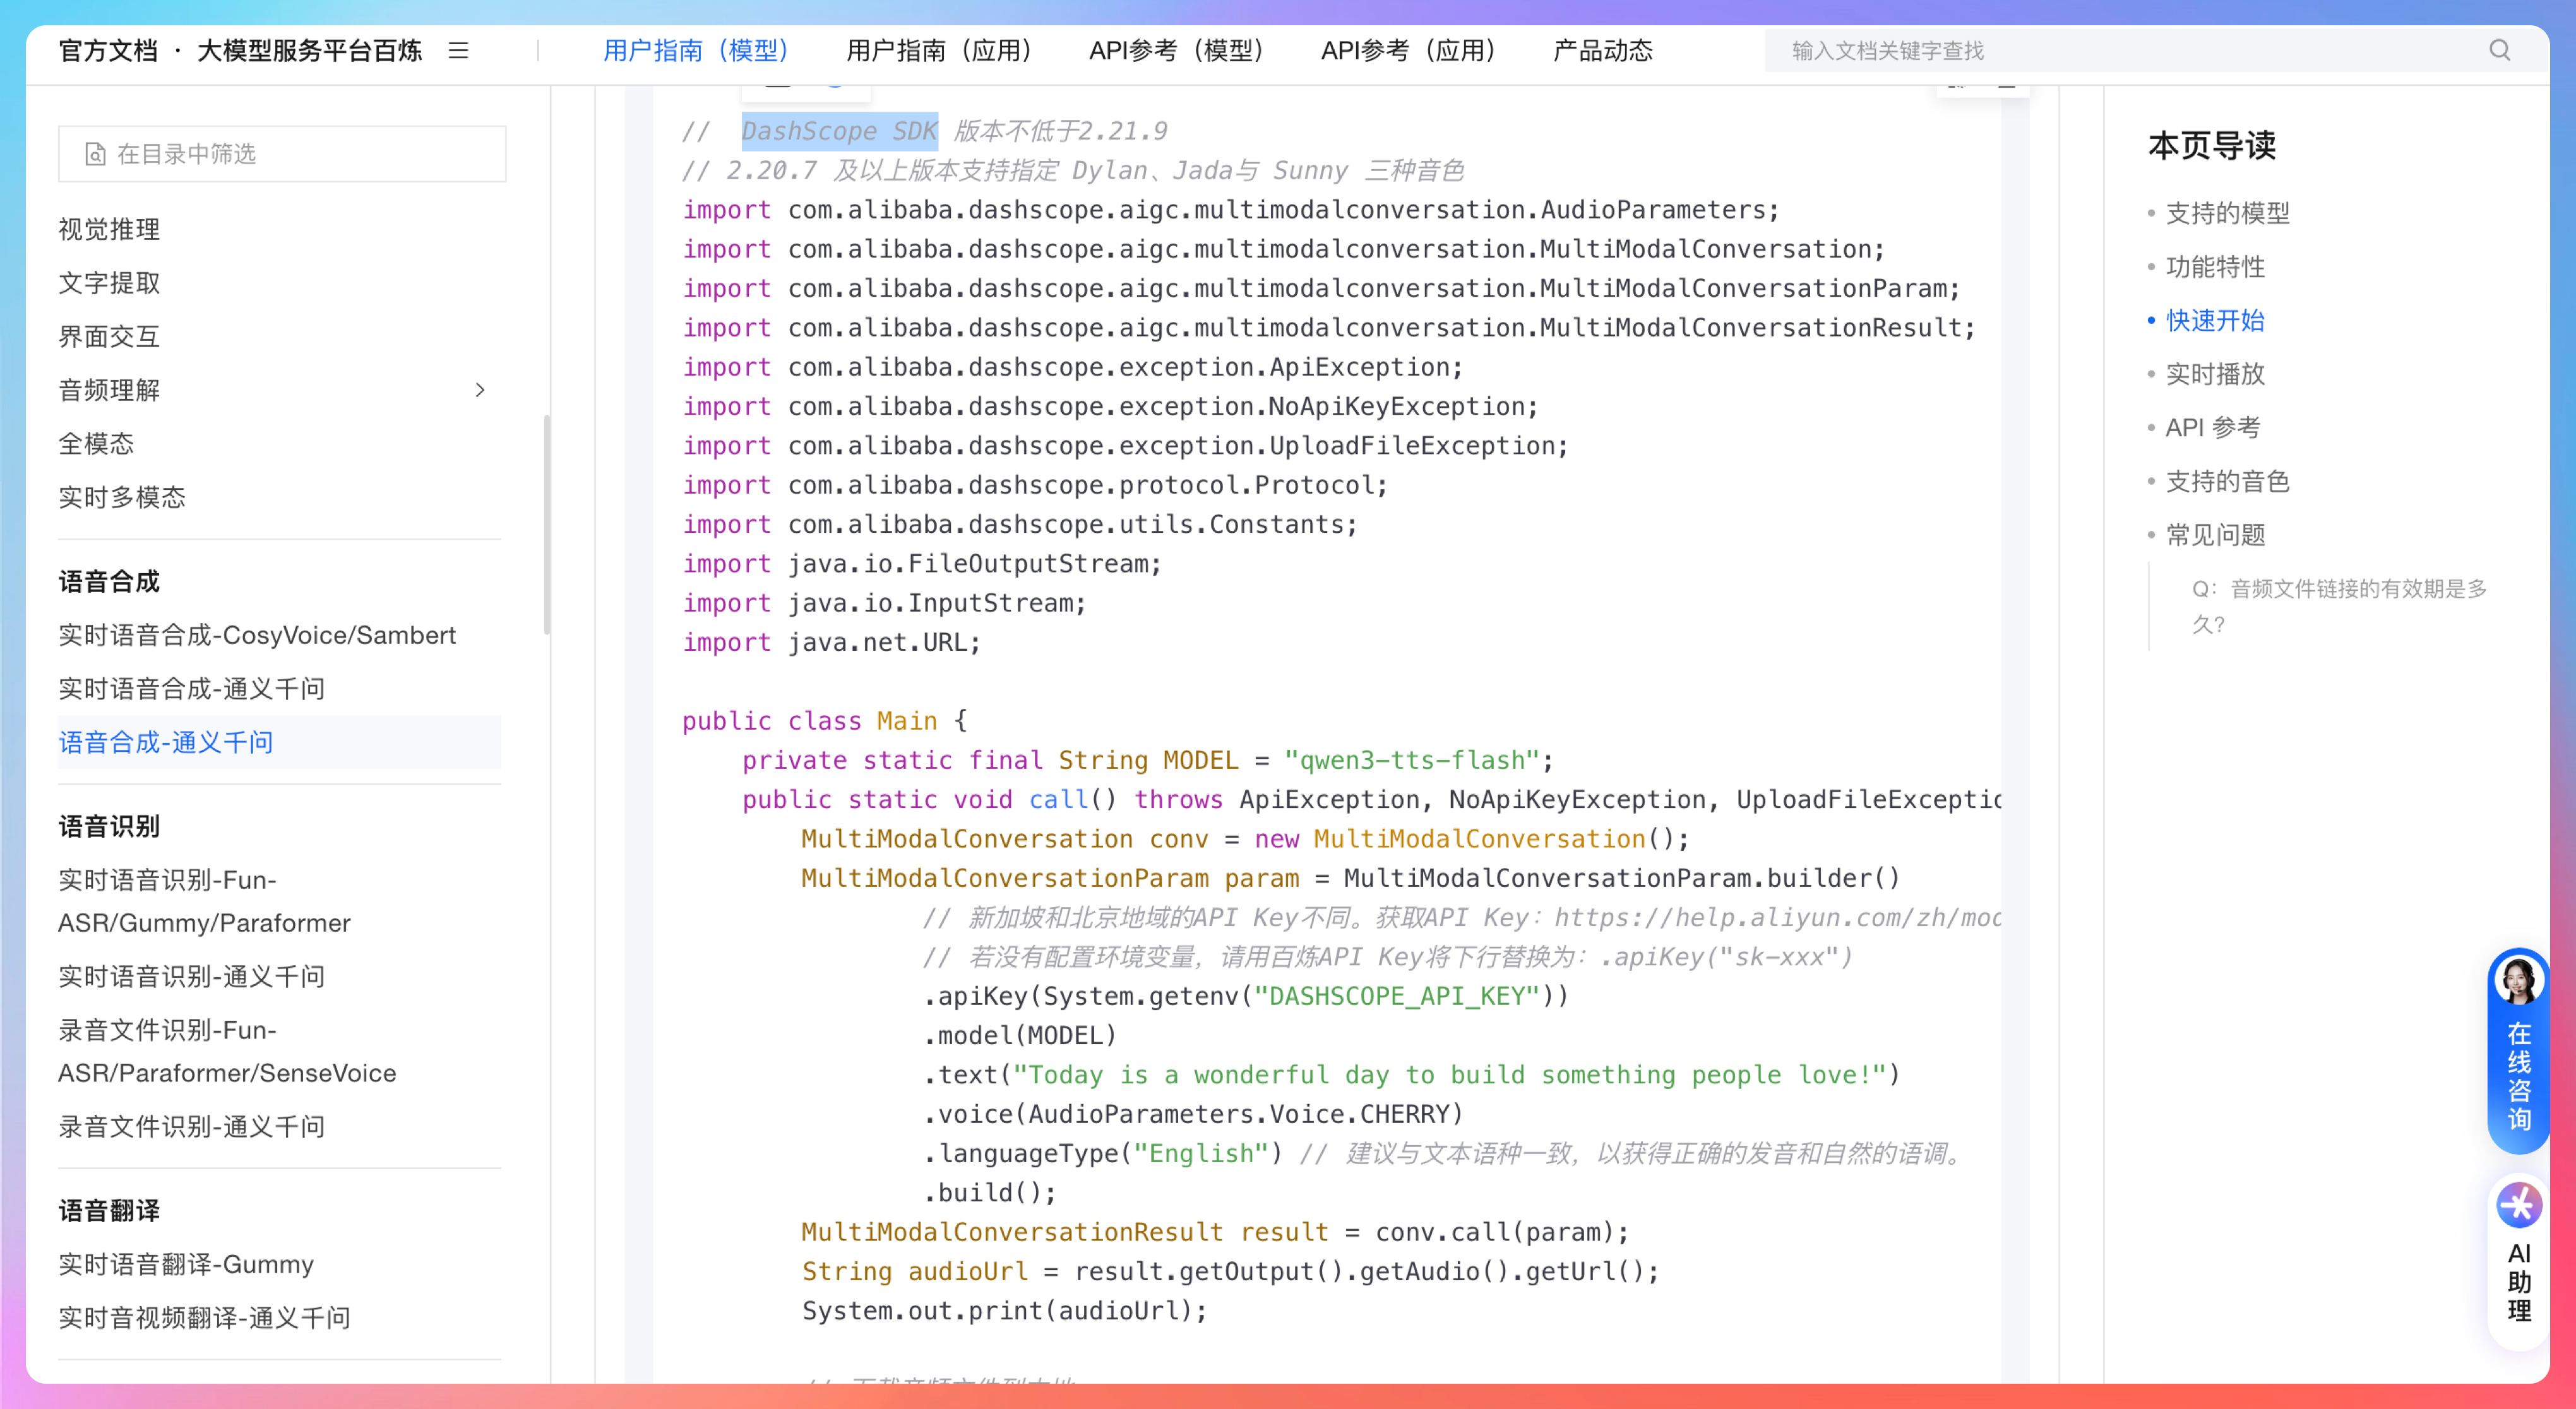Expand the 音频理解 sidebar section

click(x=480, y=390)
